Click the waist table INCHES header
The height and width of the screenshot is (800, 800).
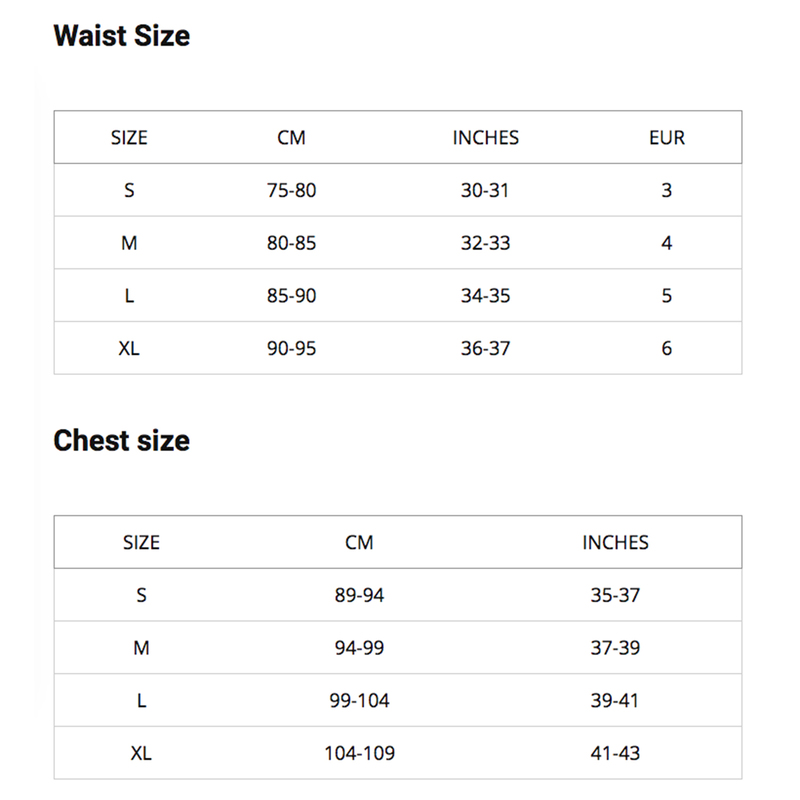485,138
